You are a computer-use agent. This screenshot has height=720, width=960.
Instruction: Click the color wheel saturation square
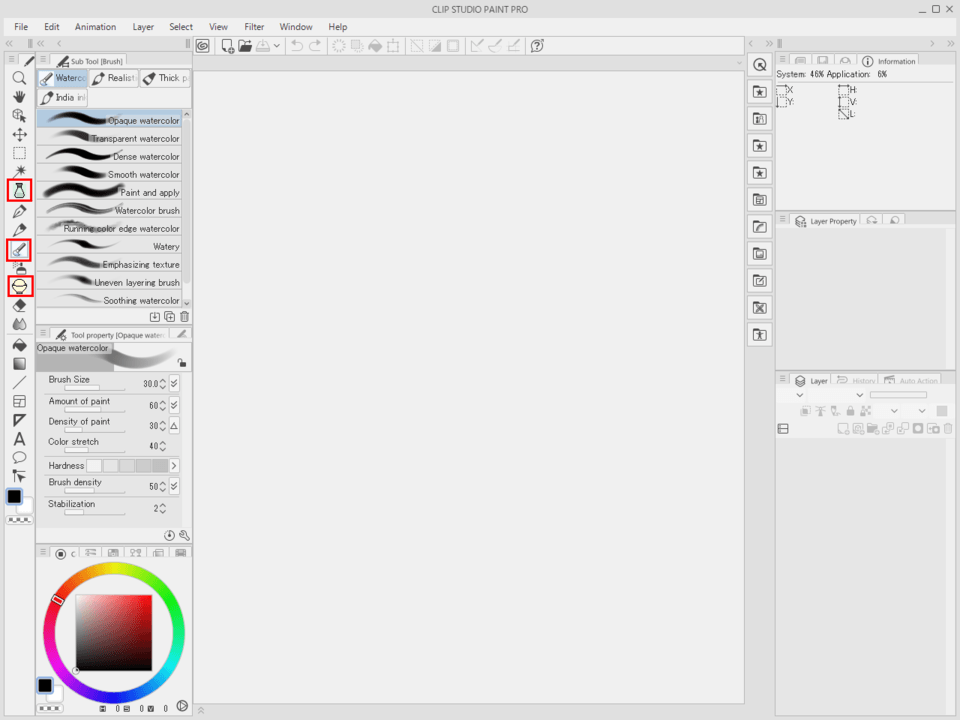tap(114, 632)
